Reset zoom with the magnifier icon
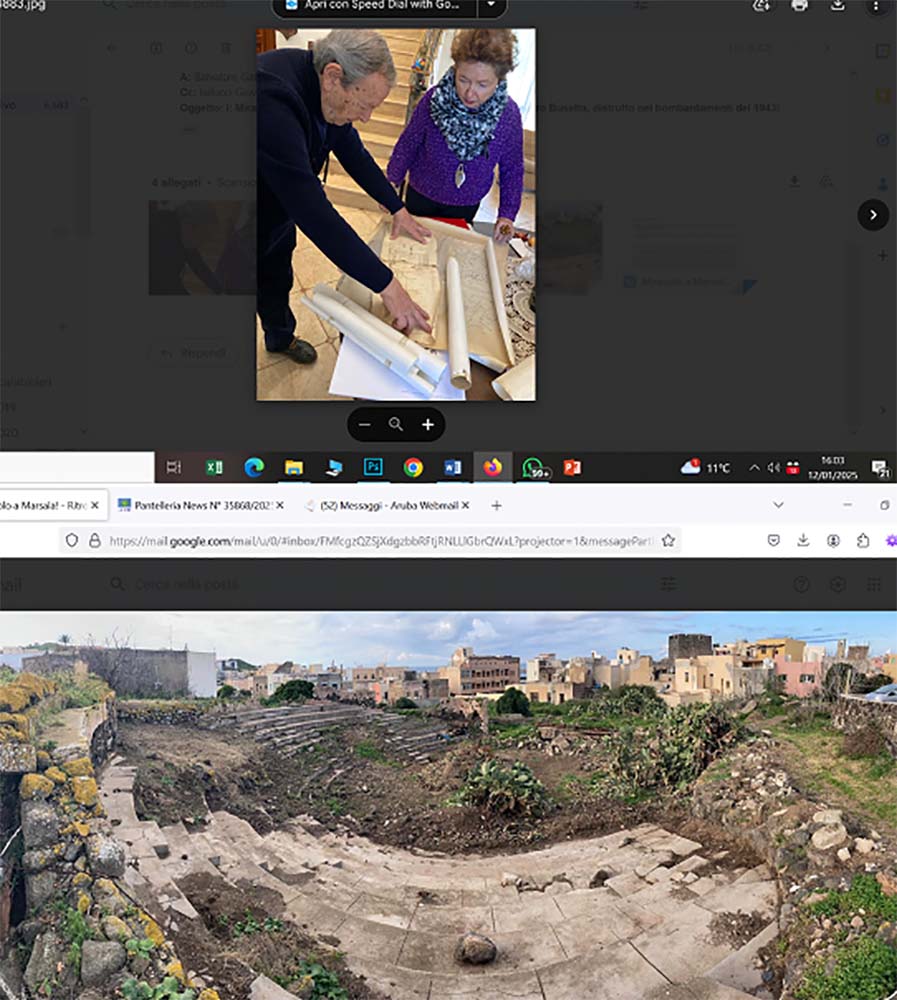Image resolution: width=897 pixels, height=1000 pixels. [x=396, y=424]
